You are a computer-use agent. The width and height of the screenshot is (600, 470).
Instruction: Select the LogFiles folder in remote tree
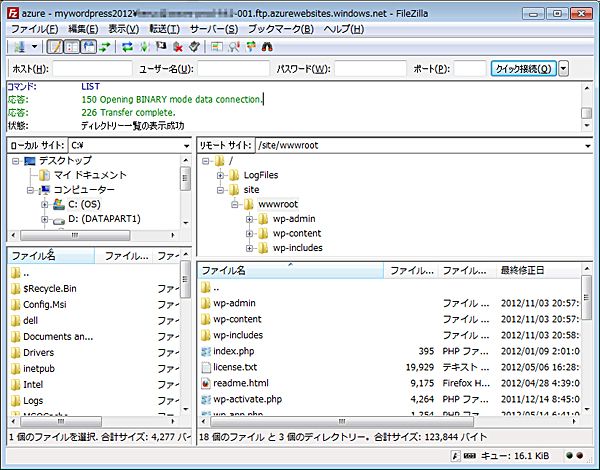(x=261, y=175)
